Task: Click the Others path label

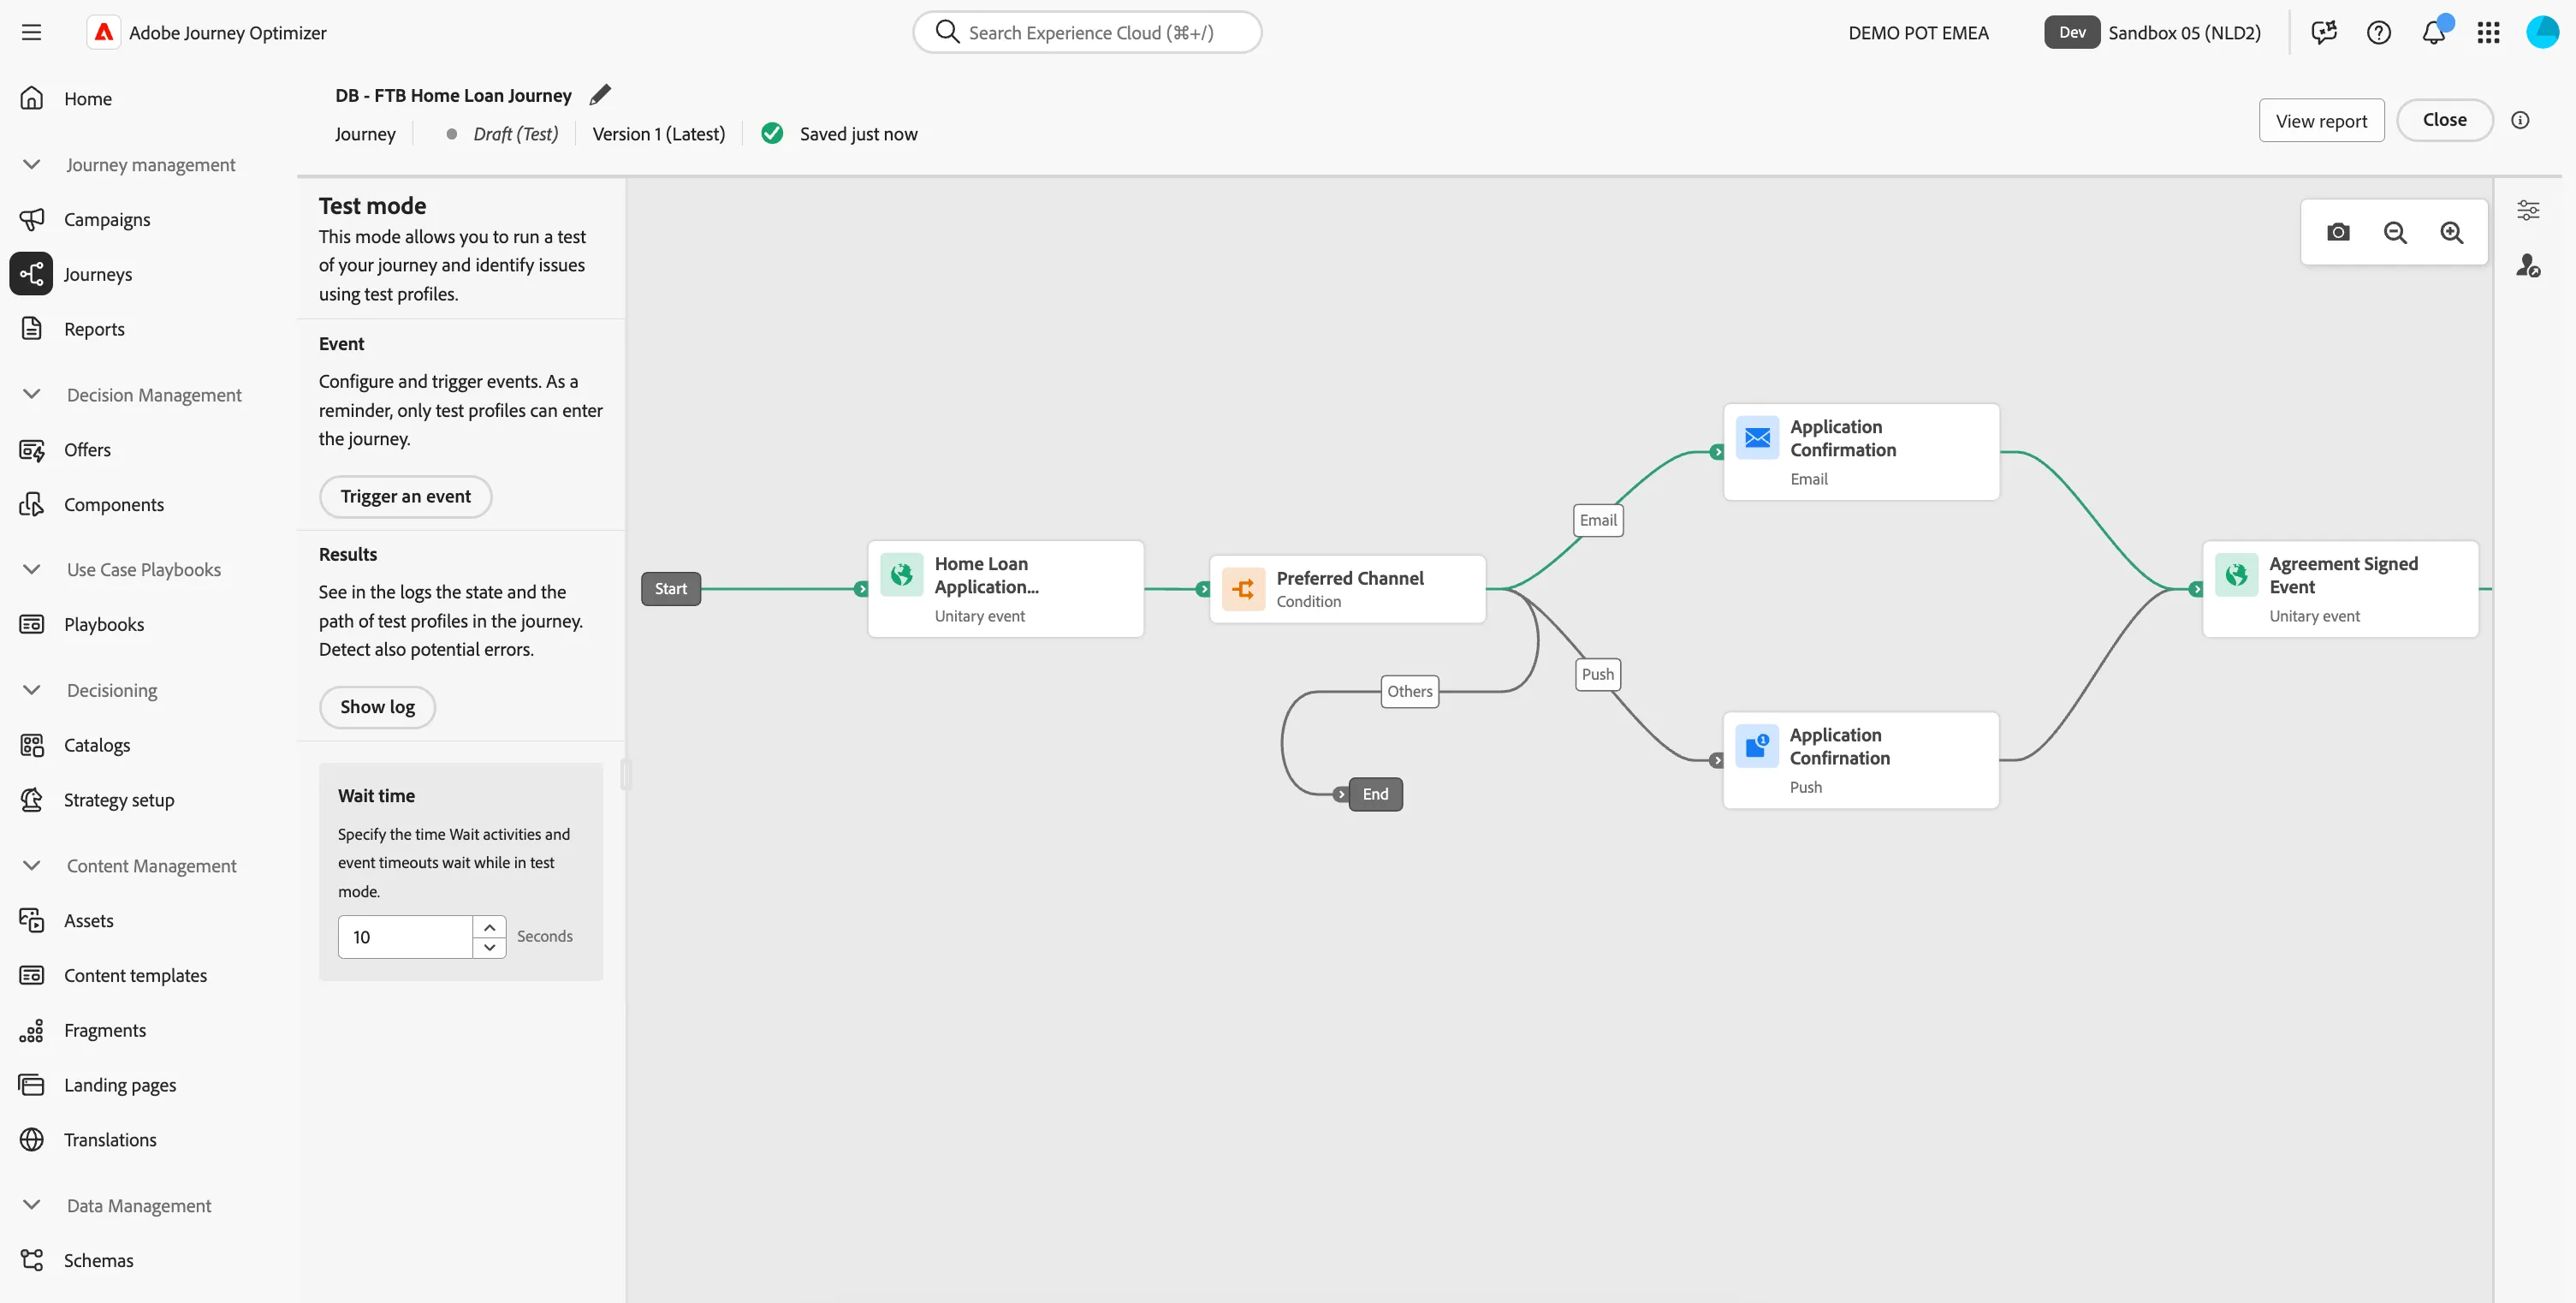Action: (x=1409, y=691)
